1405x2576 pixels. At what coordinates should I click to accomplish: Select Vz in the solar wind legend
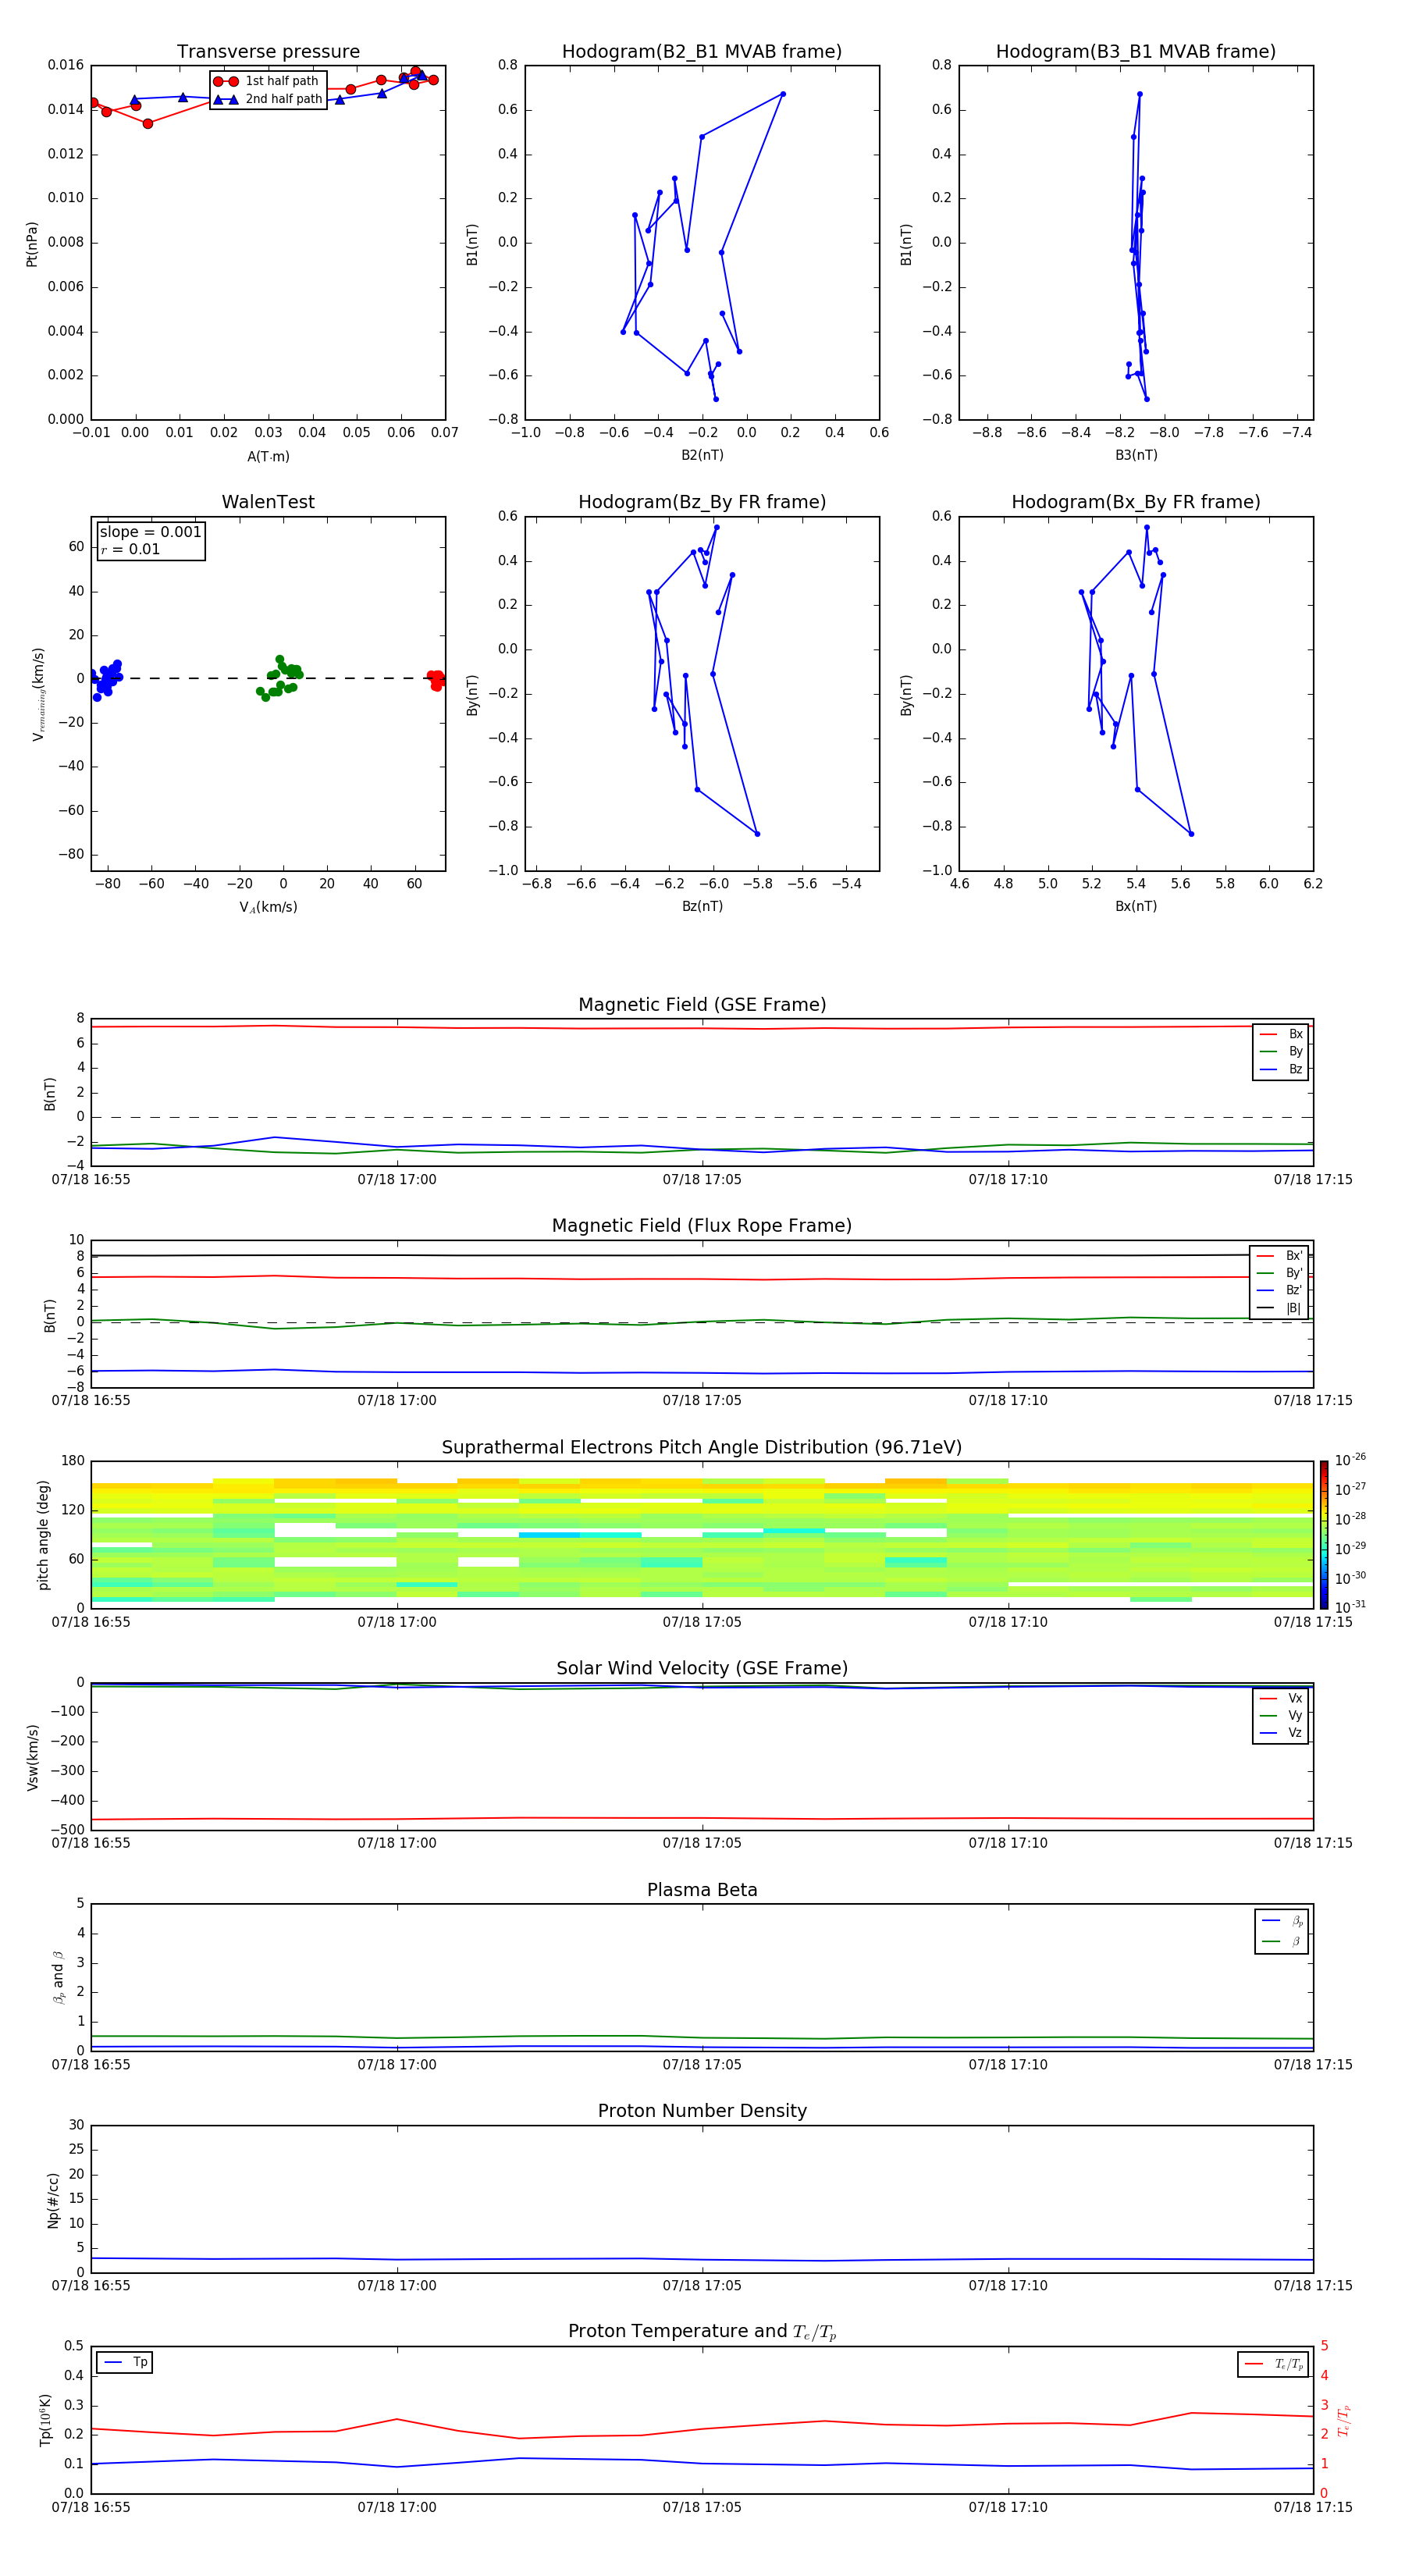[1281, 1732]
